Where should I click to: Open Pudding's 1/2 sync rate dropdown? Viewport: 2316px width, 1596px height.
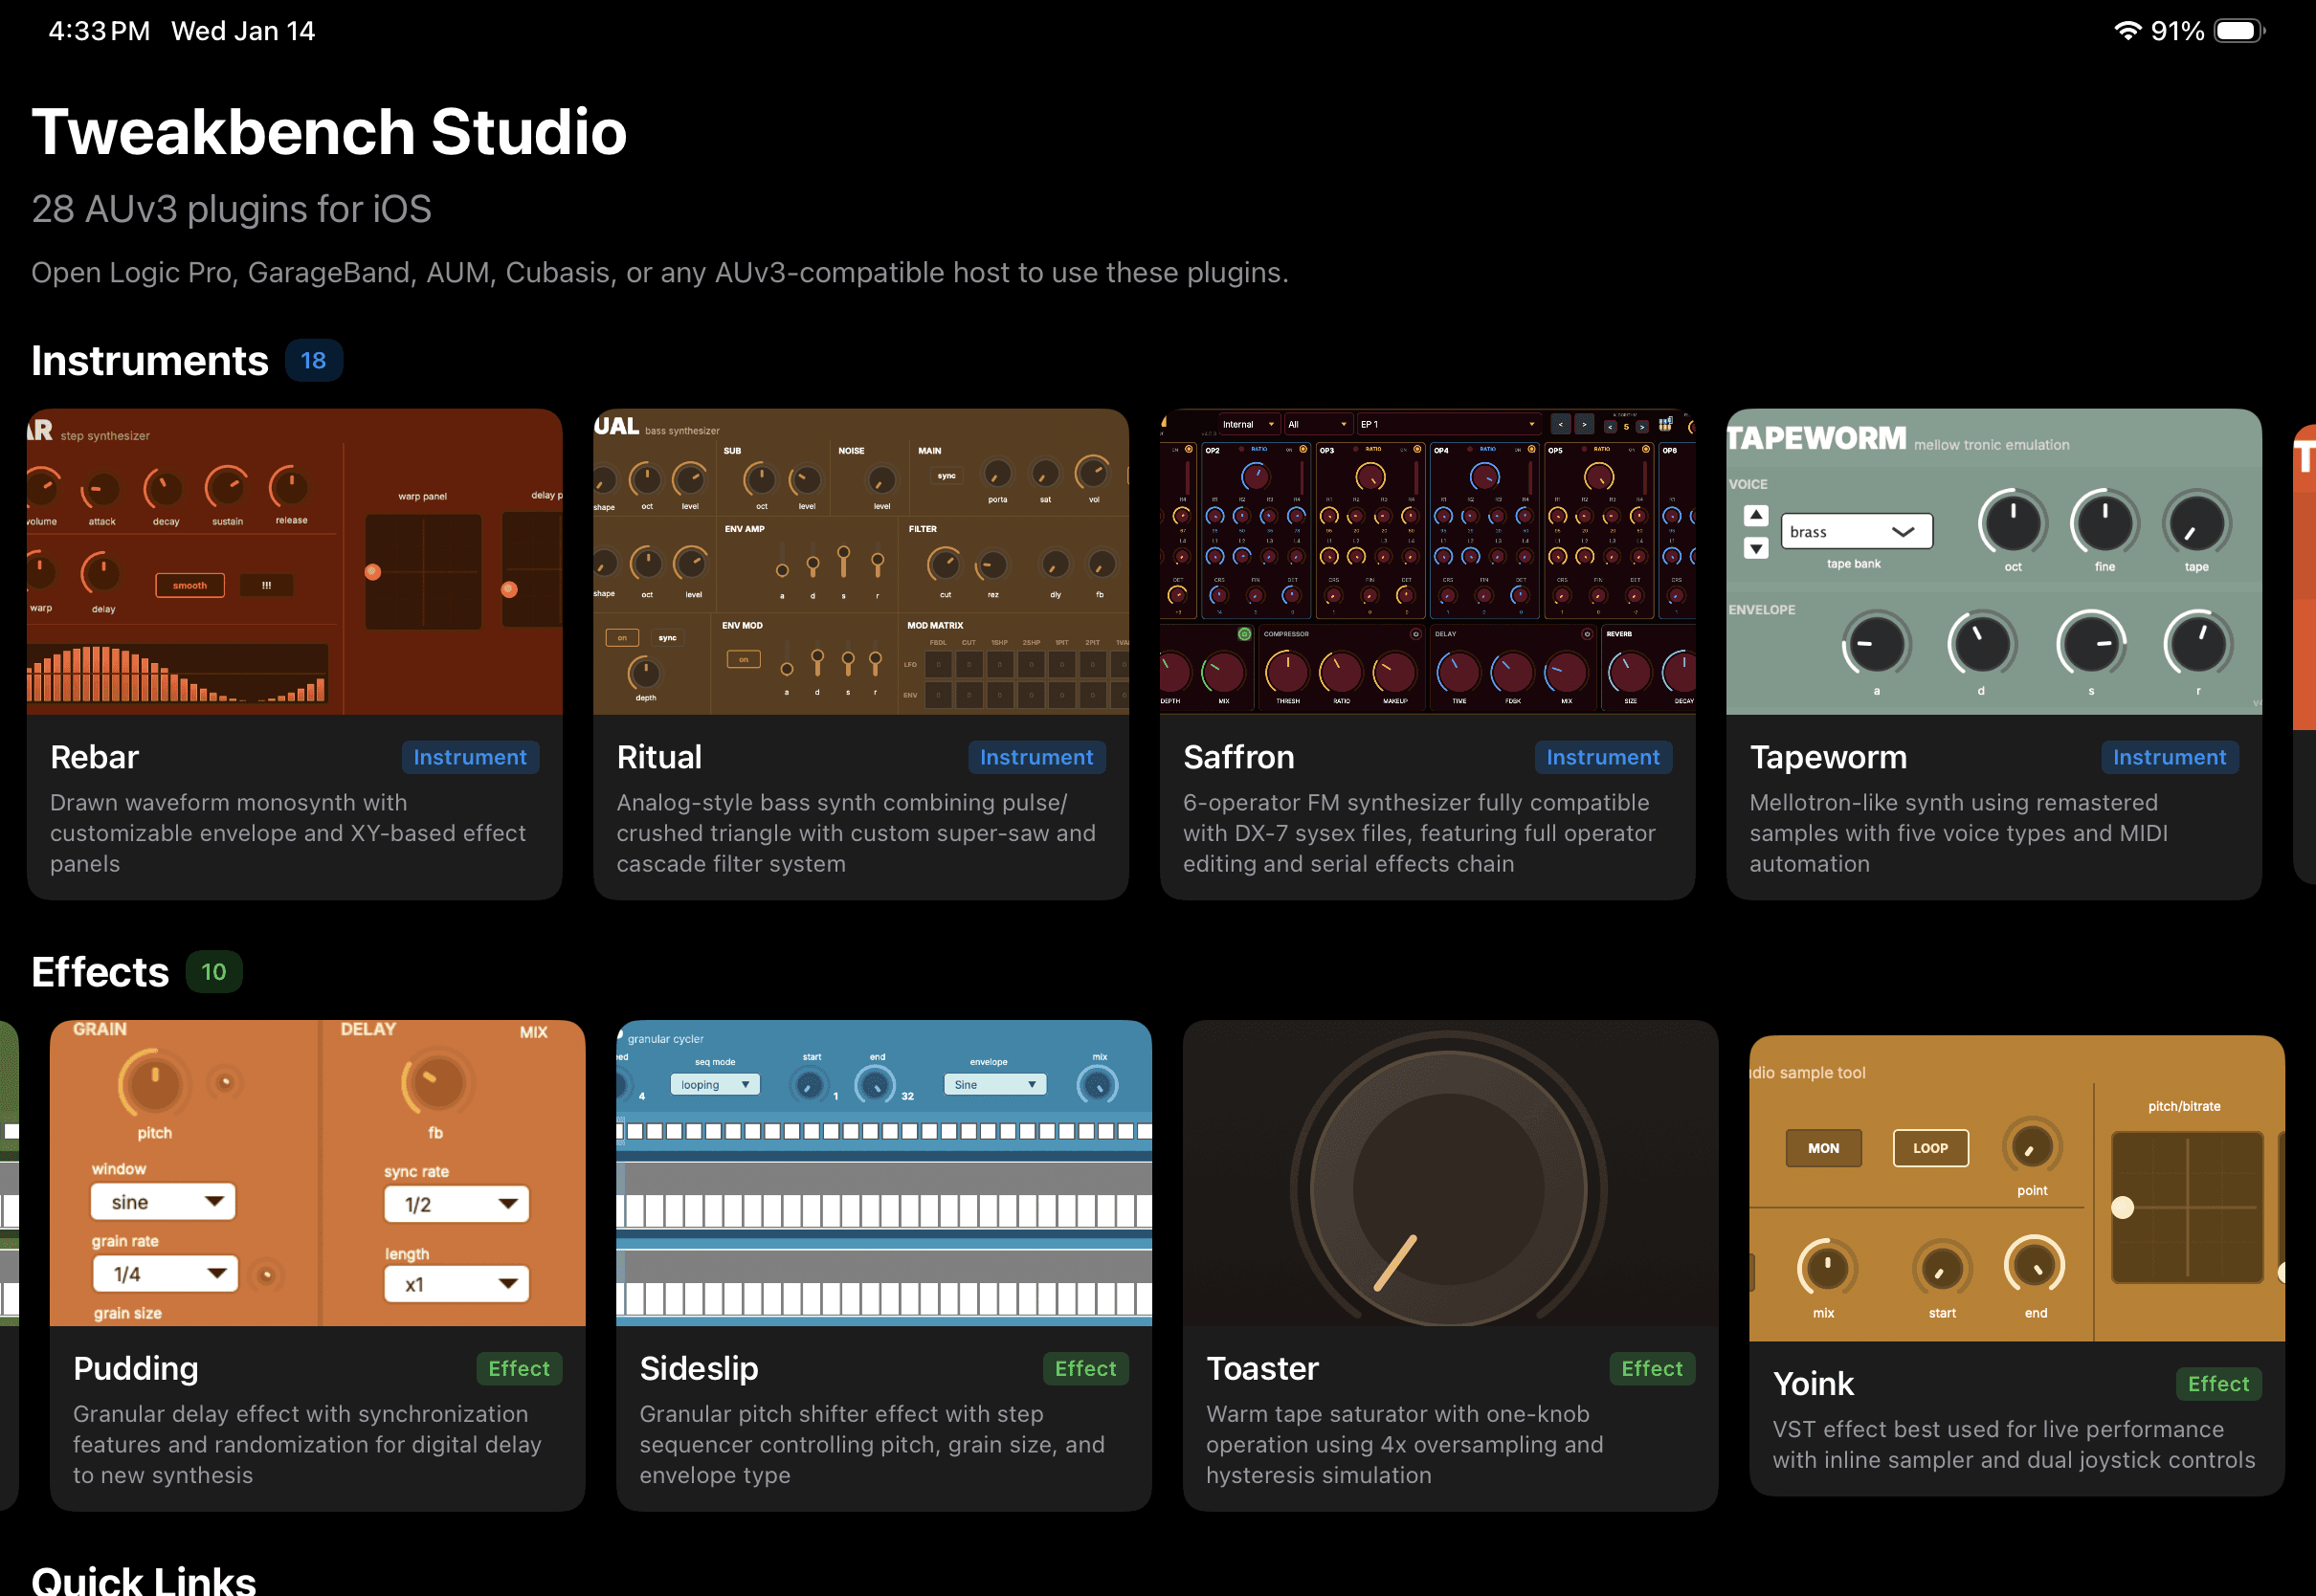pyautogui.click(x=456, y=1204)
